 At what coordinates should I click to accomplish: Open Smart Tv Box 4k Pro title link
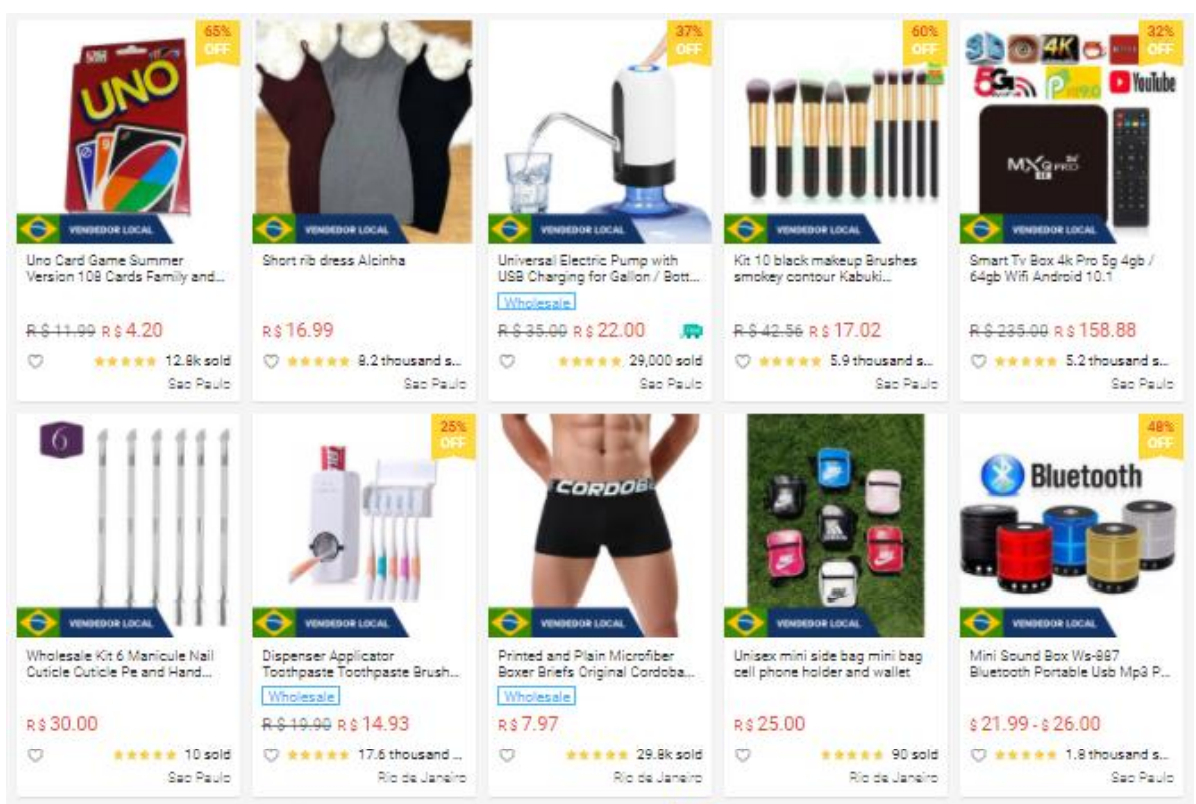(1061, 269)
